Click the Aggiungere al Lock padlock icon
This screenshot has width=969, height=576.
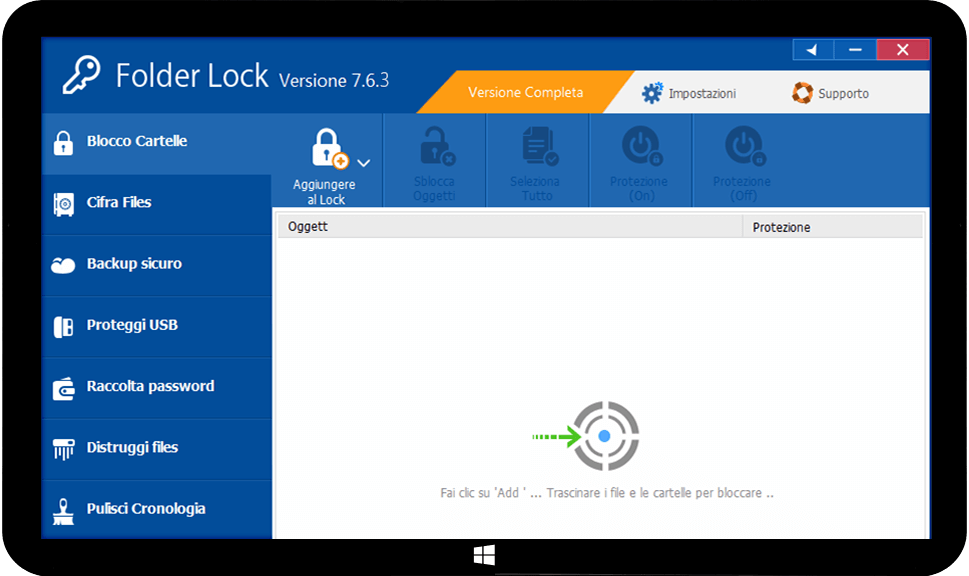pos(329,148)
